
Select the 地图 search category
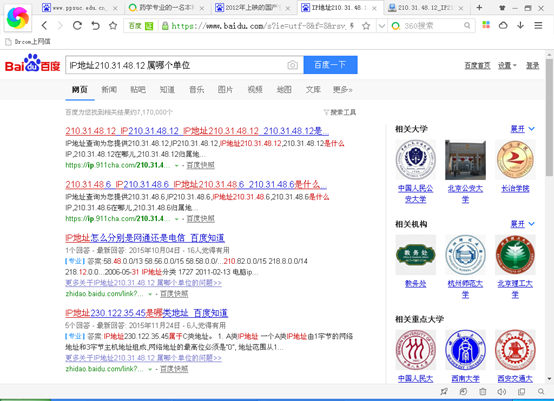click(284, 90)
